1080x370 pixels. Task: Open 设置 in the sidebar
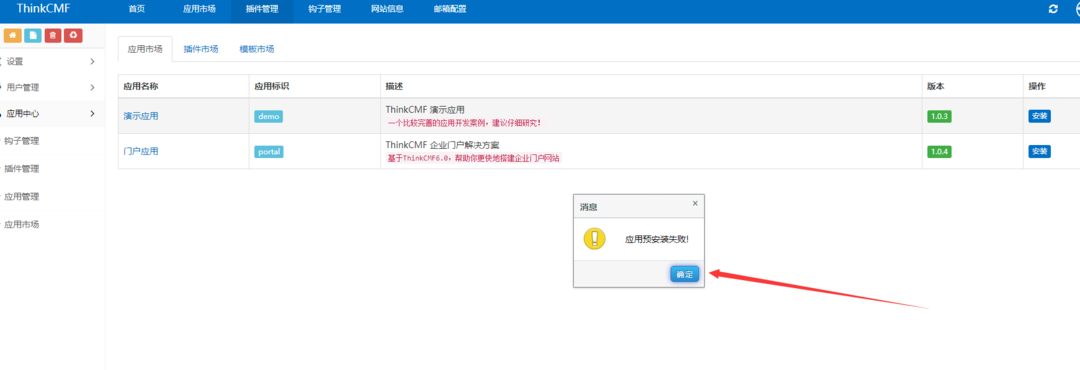(x=15, y=61)
